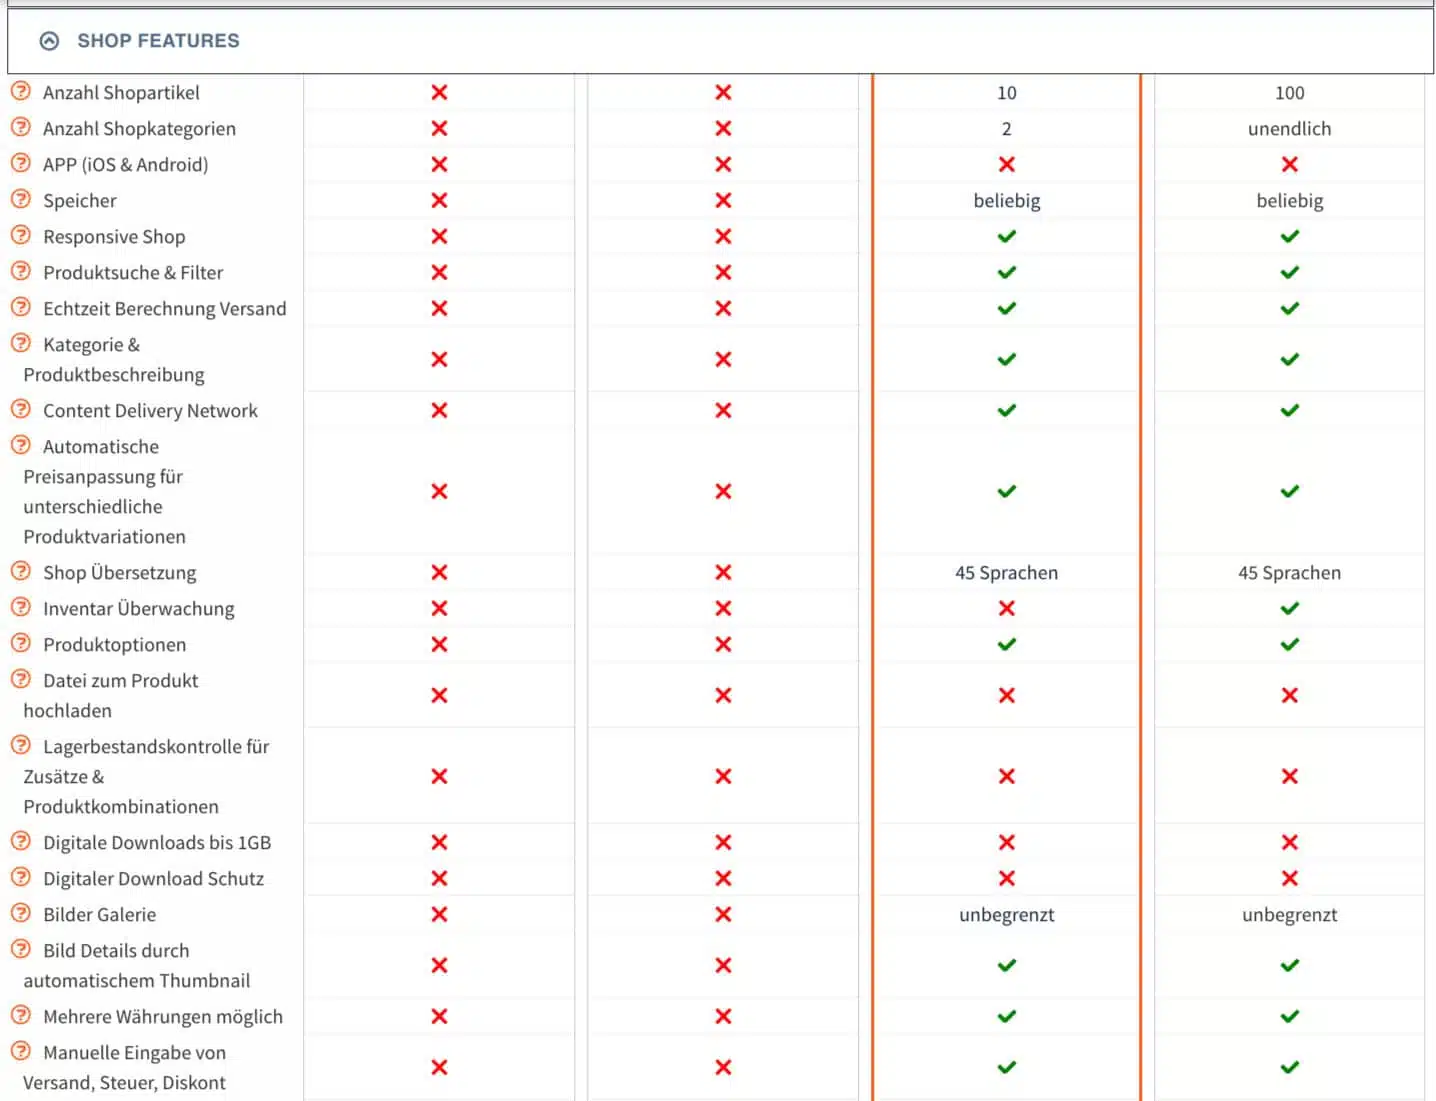Show help for APP (iOS & Android)
The height and width of the screenshot is (1101, 1436).
coord(21,163)
